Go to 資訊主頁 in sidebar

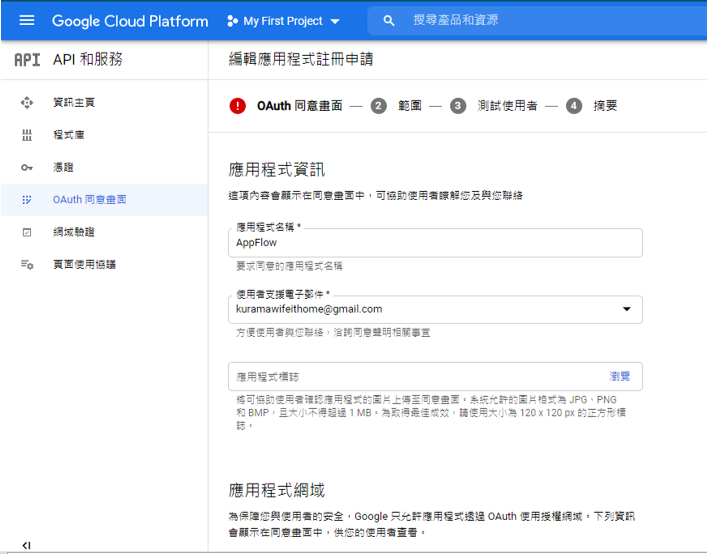coord(74,102)
